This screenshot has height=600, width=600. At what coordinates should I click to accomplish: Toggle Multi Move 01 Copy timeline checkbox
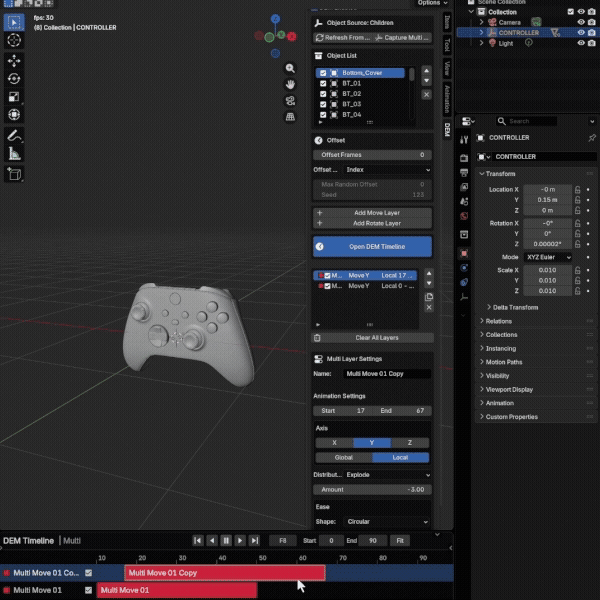point(88,572)
